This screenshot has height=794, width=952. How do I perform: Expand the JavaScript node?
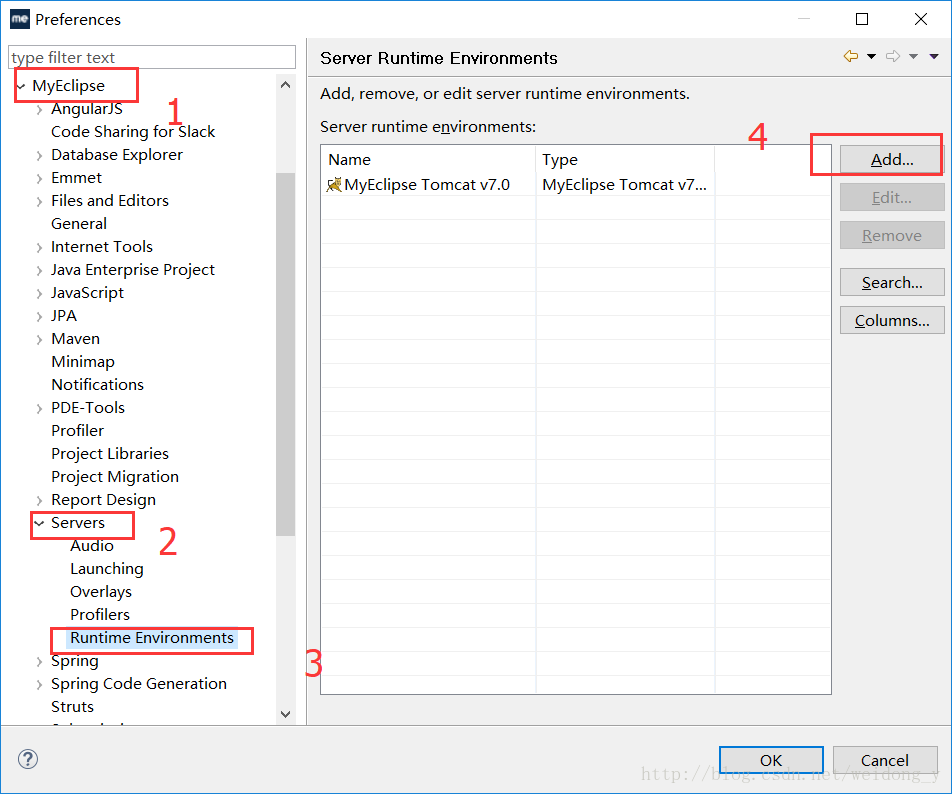(x=39, y=294)
